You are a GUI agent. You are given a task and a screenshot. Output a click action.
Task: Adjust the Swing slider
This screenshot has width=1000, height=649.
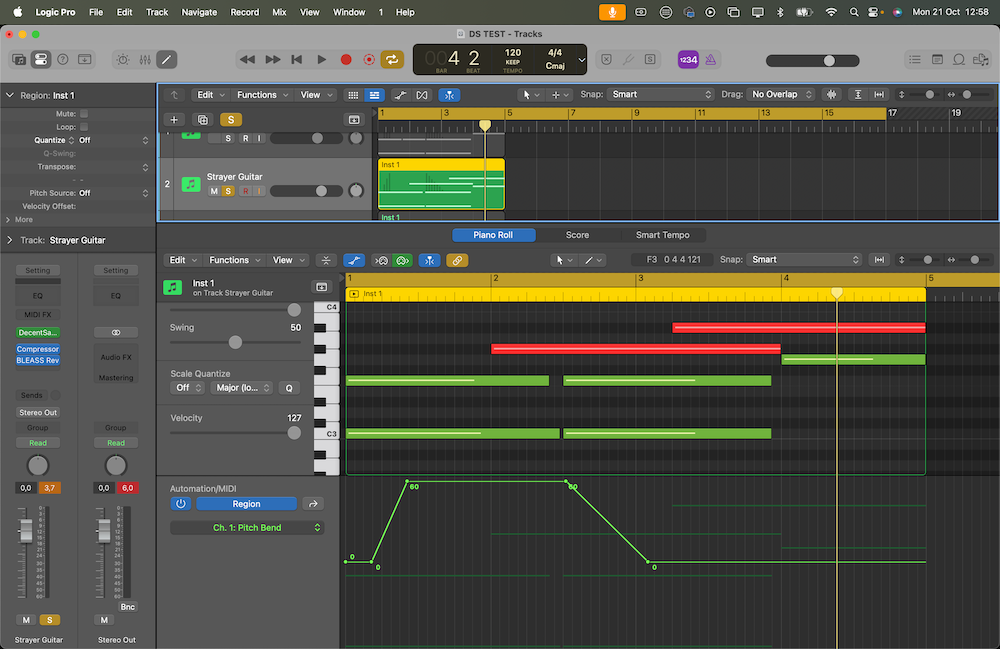click(x=235, y=342)
